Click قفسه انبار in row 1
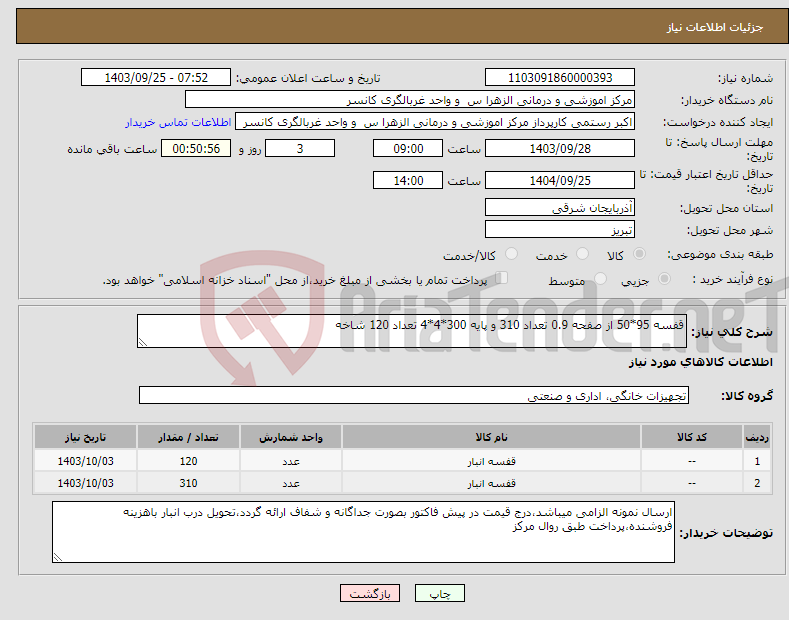The width and height of the screenshot is (789, 620). [x=491, y=461]
